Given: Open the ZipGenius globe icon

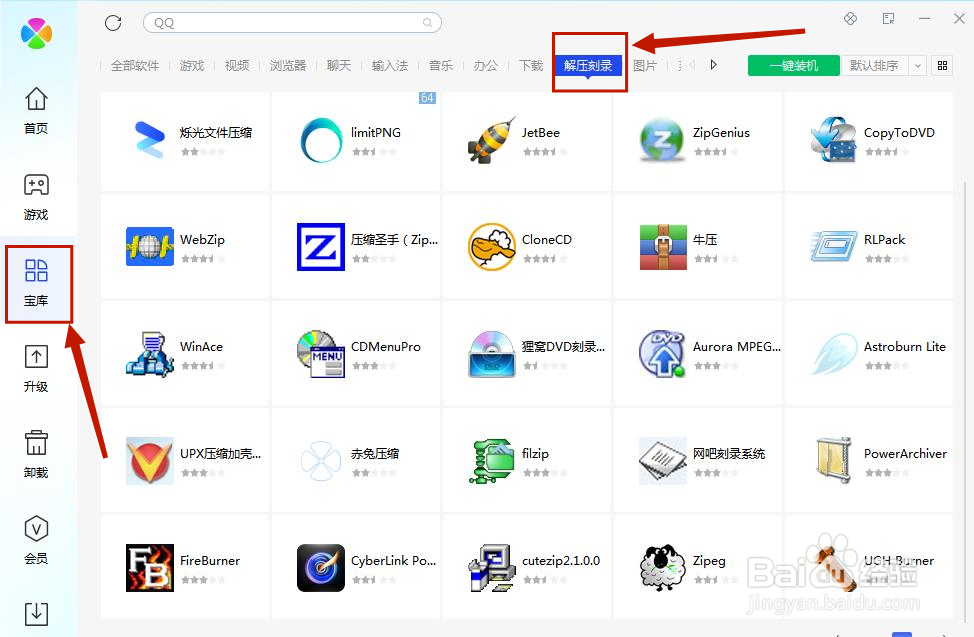Looking at the screenshot, I should click(662, 139).
